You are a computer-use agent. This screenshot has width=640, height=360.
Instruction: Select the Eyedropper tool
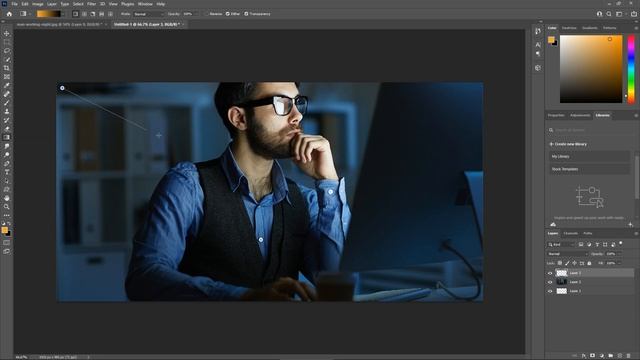(7, 85)
